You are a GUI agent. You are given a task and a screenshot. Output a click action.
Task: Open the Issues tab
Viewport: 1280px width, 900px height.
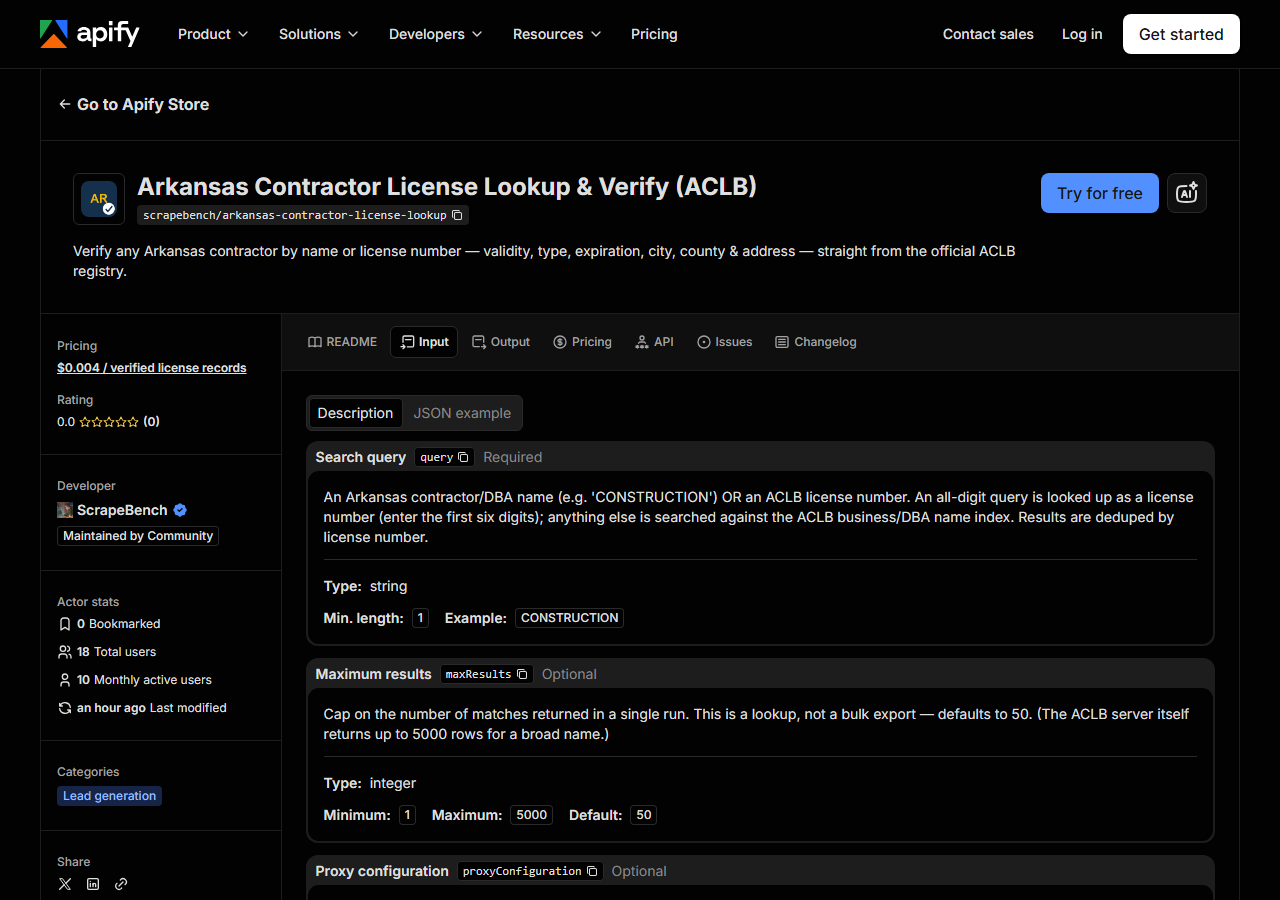[x=724, y=342]
